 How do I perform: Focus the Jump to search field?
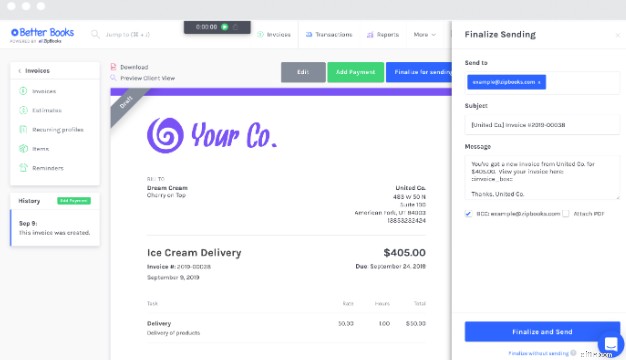pyautogui.click(x=128, y=35)
